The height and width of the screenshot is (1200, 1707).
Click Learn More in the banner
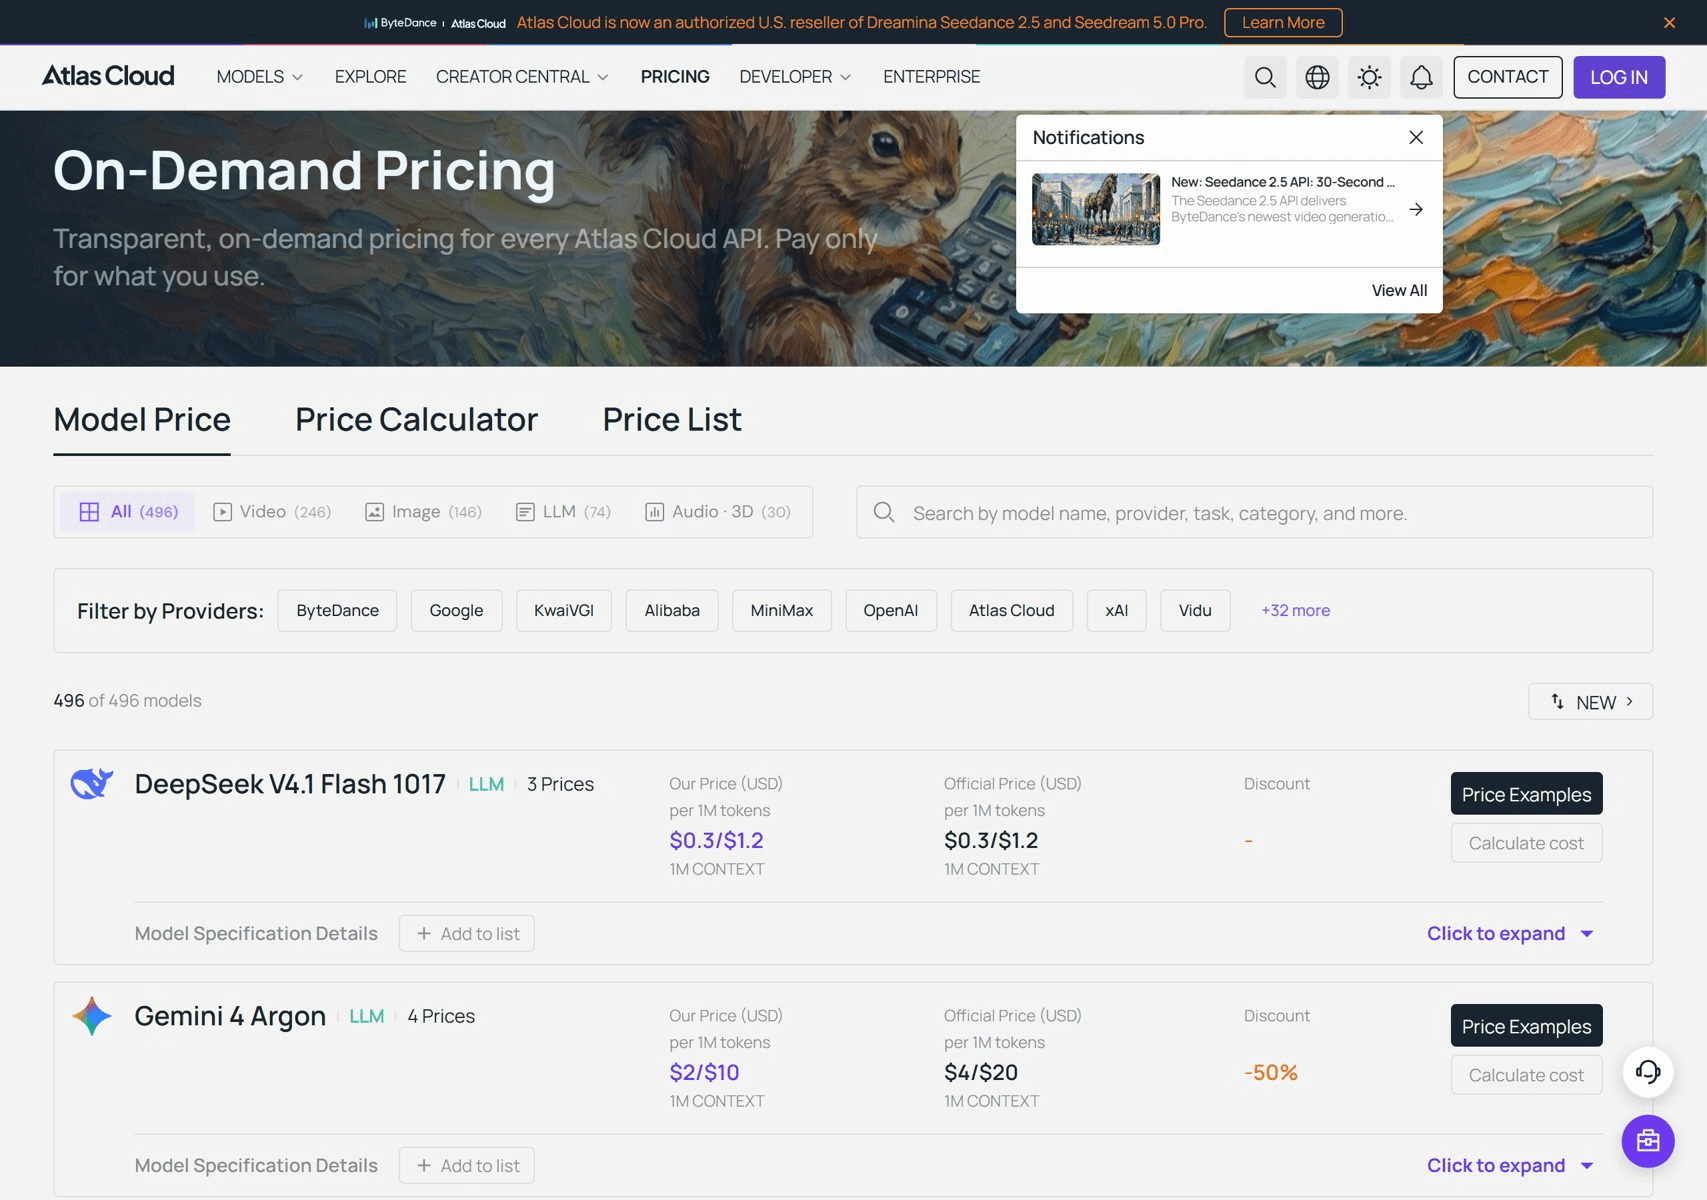pyautogui.click(x=1283, y=23)
